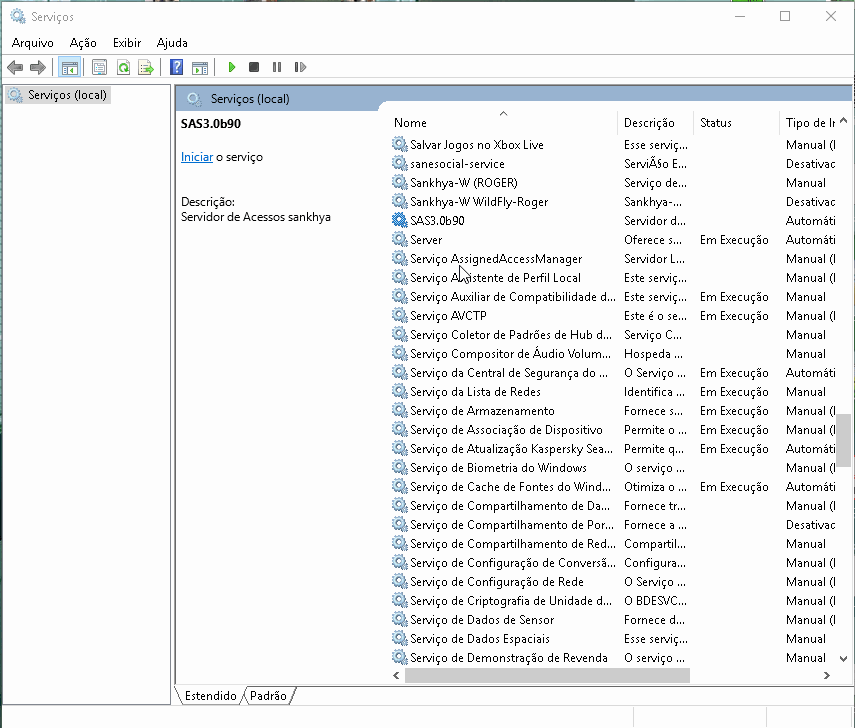This screenshot has width=855, height=728.
Task: Click the Restart service toolbar icon
Action: click(300, 67)
